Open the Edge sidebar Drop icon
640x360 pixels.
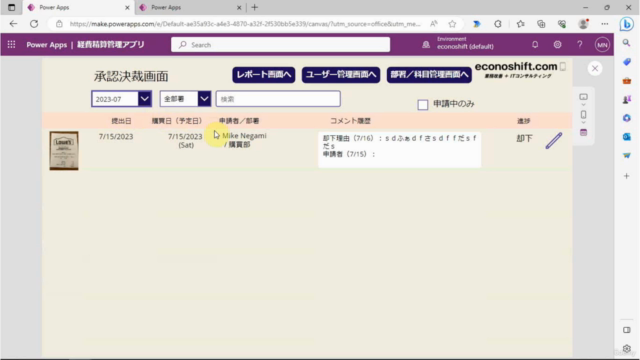coord(627,156)
